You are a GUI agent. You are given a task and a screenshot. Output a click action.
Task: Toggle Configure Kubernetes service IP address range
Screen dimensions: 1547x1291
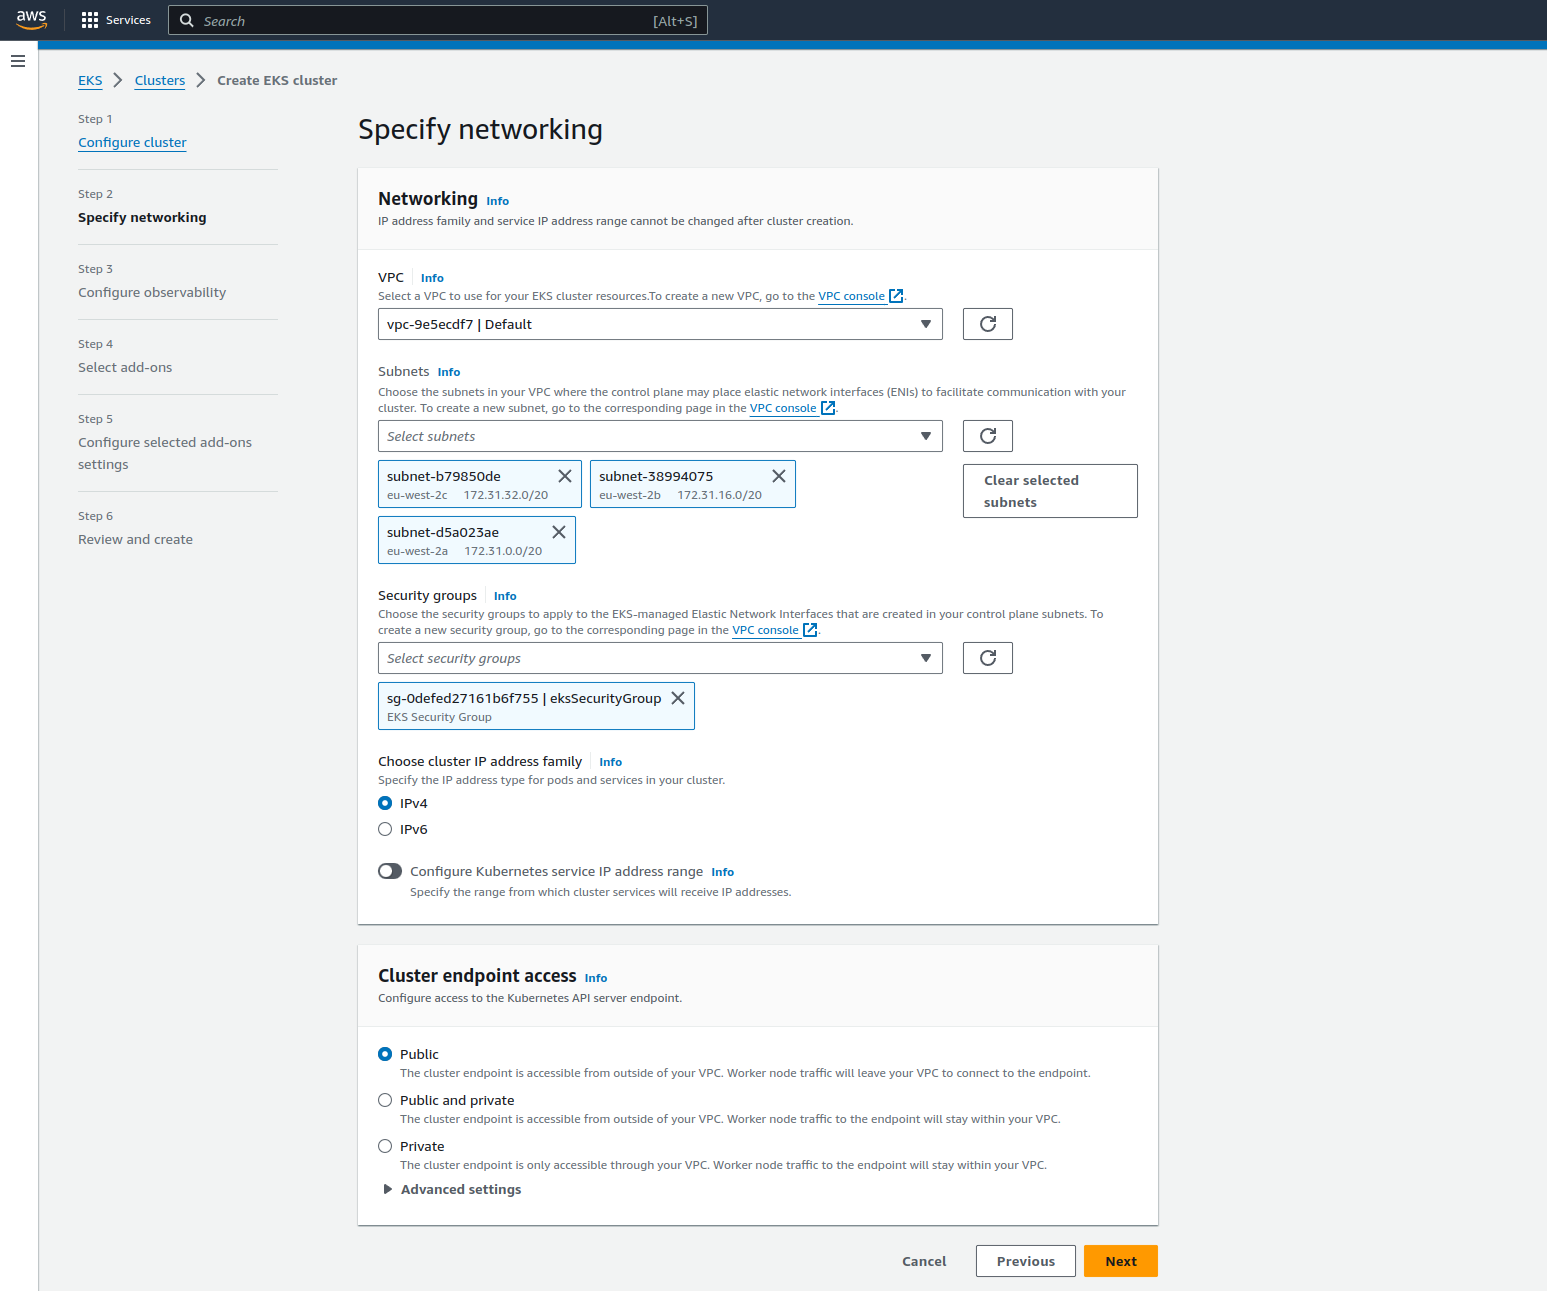(x=390, y=871)
